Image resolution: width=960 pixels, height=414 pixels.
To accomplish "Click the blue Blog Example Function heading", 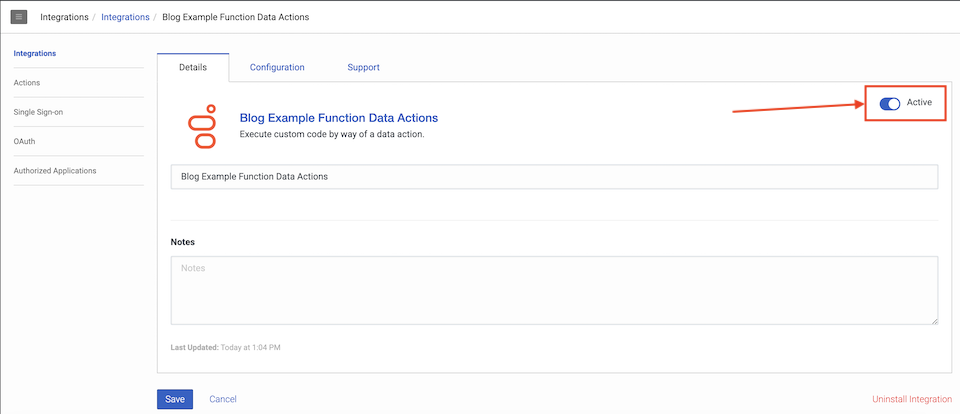I will pyautogui.click(x=338, y=118).
